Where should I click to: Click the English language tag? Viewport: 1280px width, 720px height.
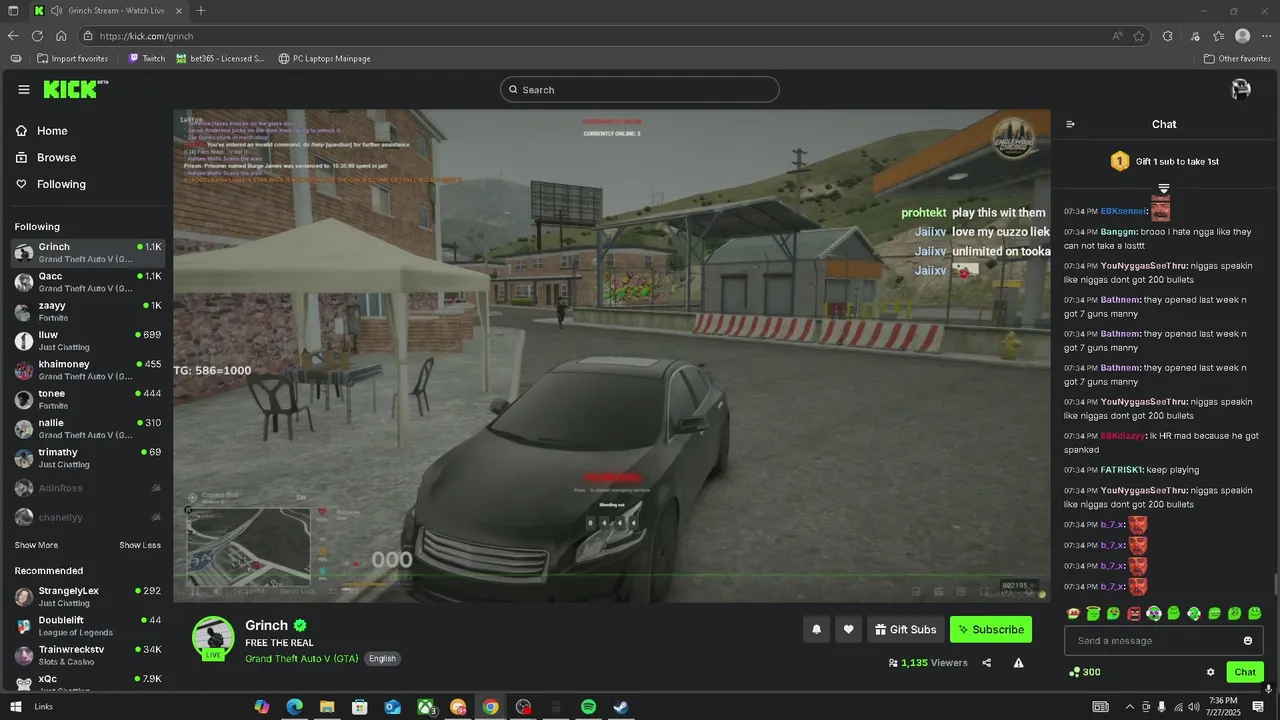[382, 658]
